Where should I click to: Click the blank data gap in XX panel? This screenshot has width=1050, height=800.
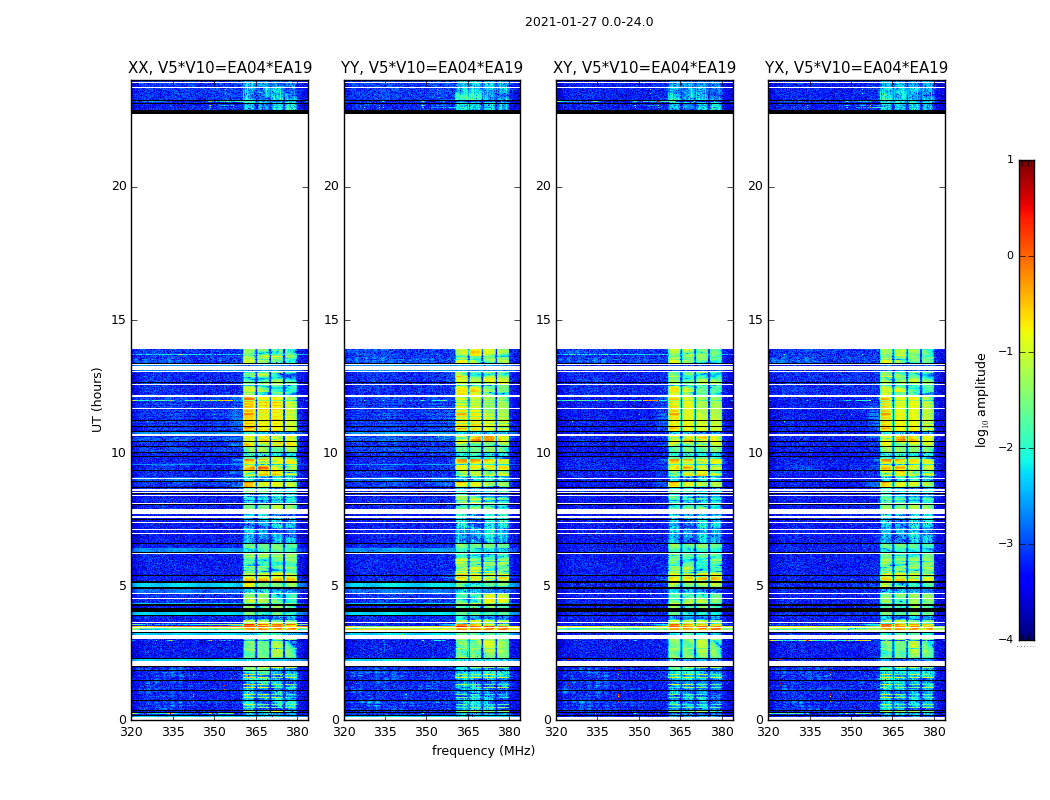coord(220,231)
